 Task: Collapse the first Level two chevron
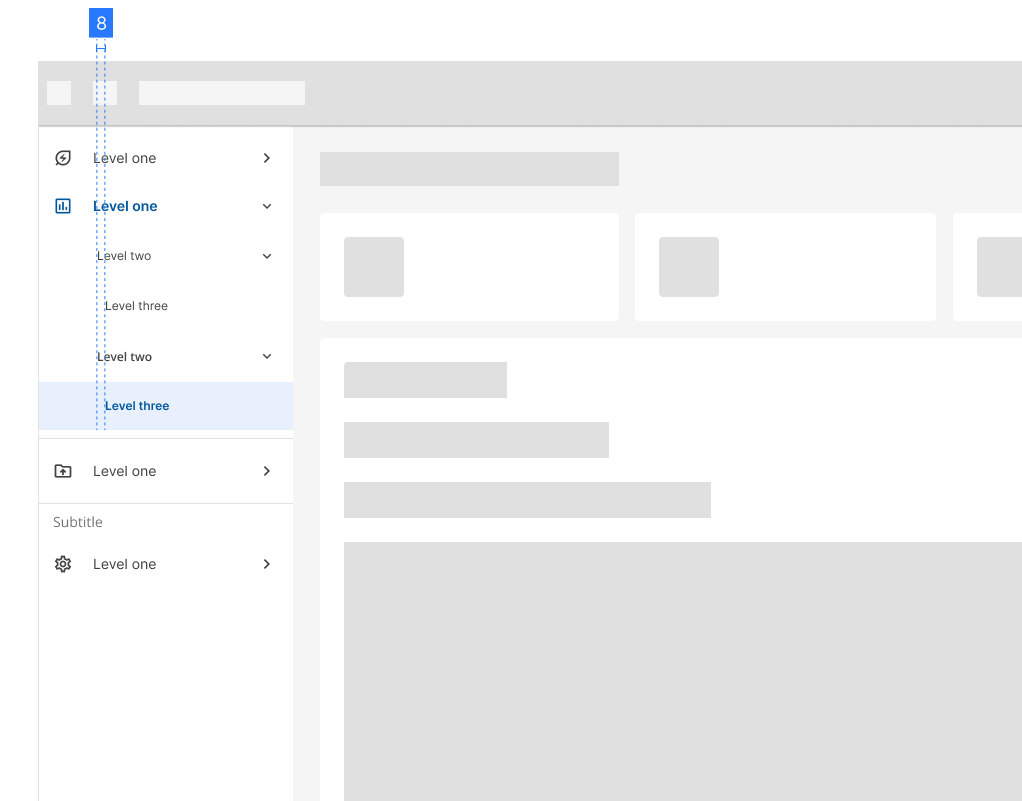(x=267, y=256)
